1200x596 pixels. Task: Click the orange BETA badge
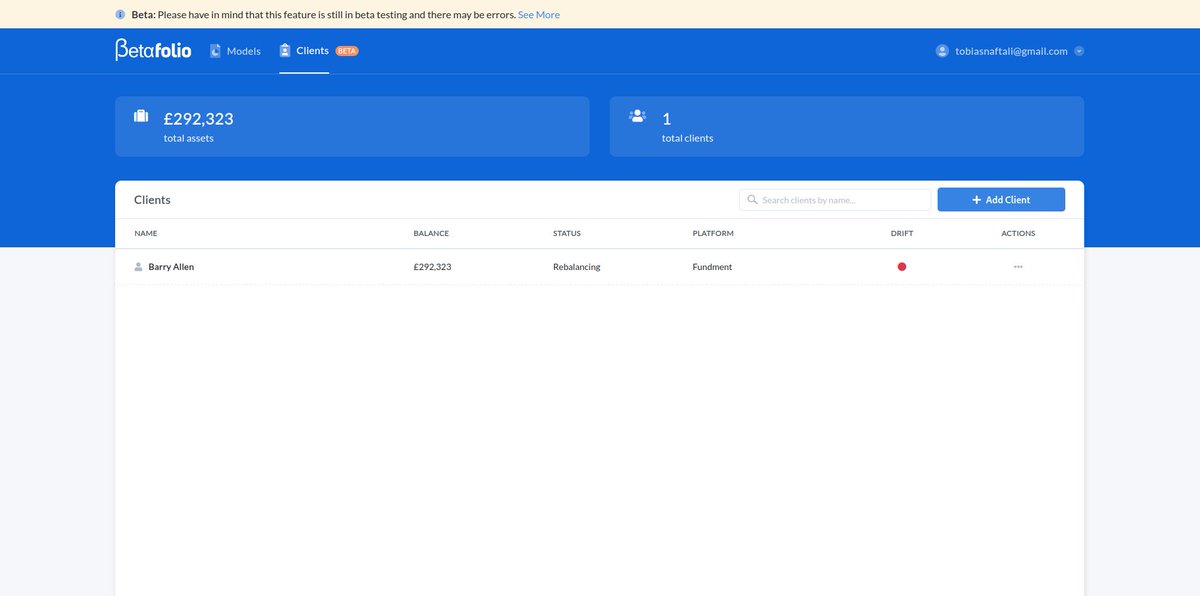(347, 49)
